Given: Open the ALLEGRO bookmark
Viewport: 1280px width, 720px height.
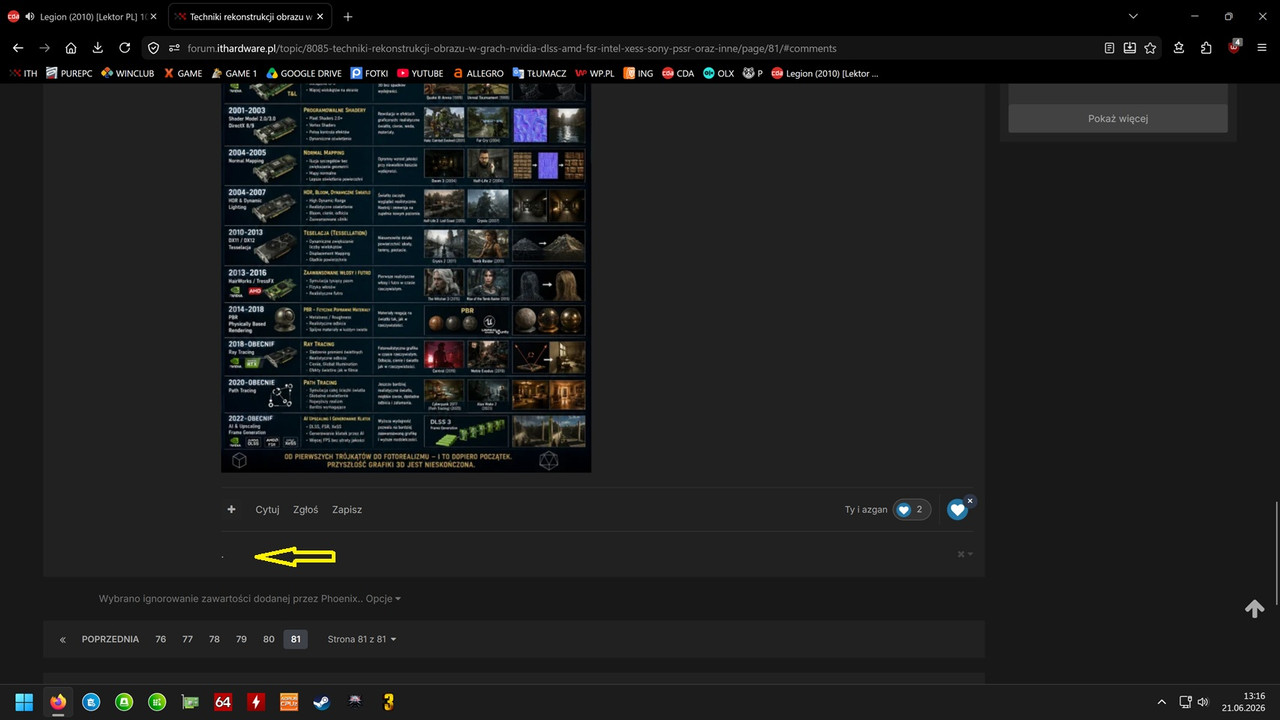Looking at the screenshot, I should click(478, 73).
